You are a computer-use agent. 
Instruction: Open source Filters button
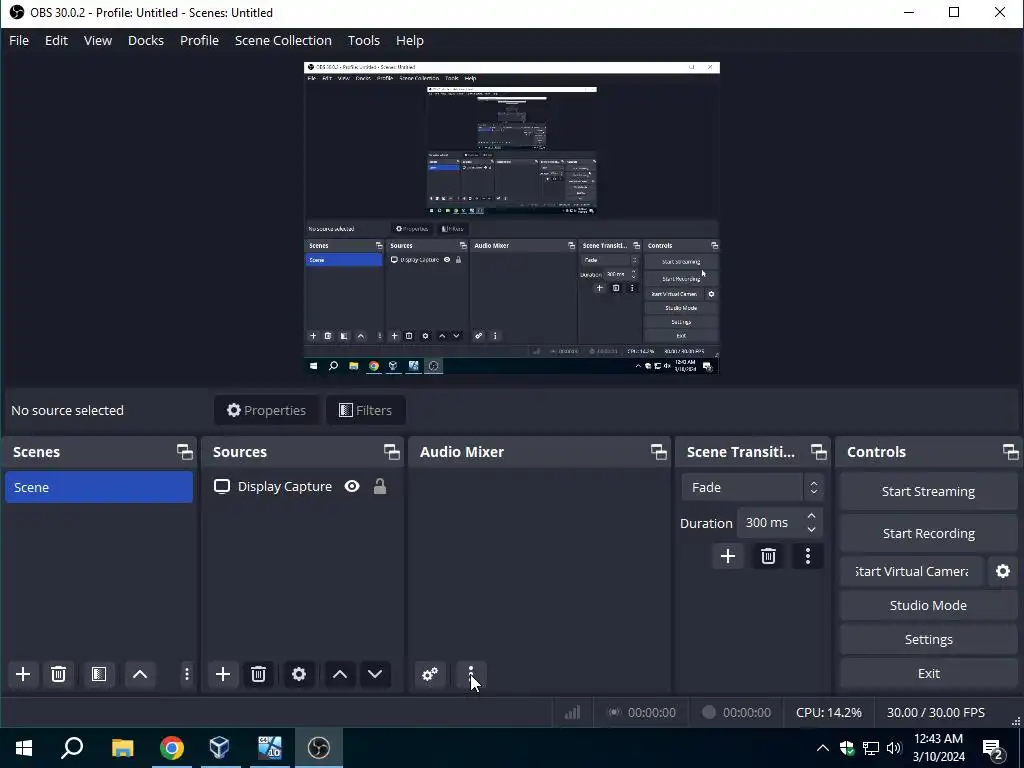(366, 410)
